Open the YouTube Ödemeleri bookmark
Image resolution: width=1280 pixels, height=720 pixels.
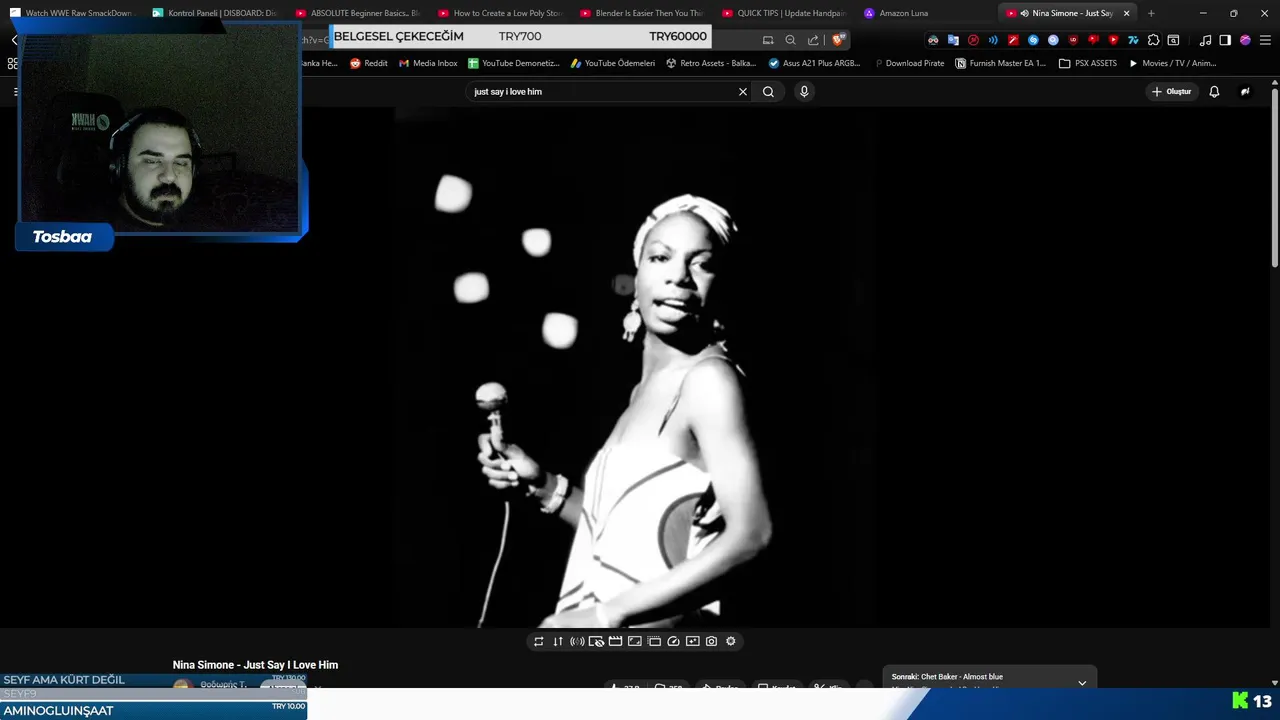[613, 63]
